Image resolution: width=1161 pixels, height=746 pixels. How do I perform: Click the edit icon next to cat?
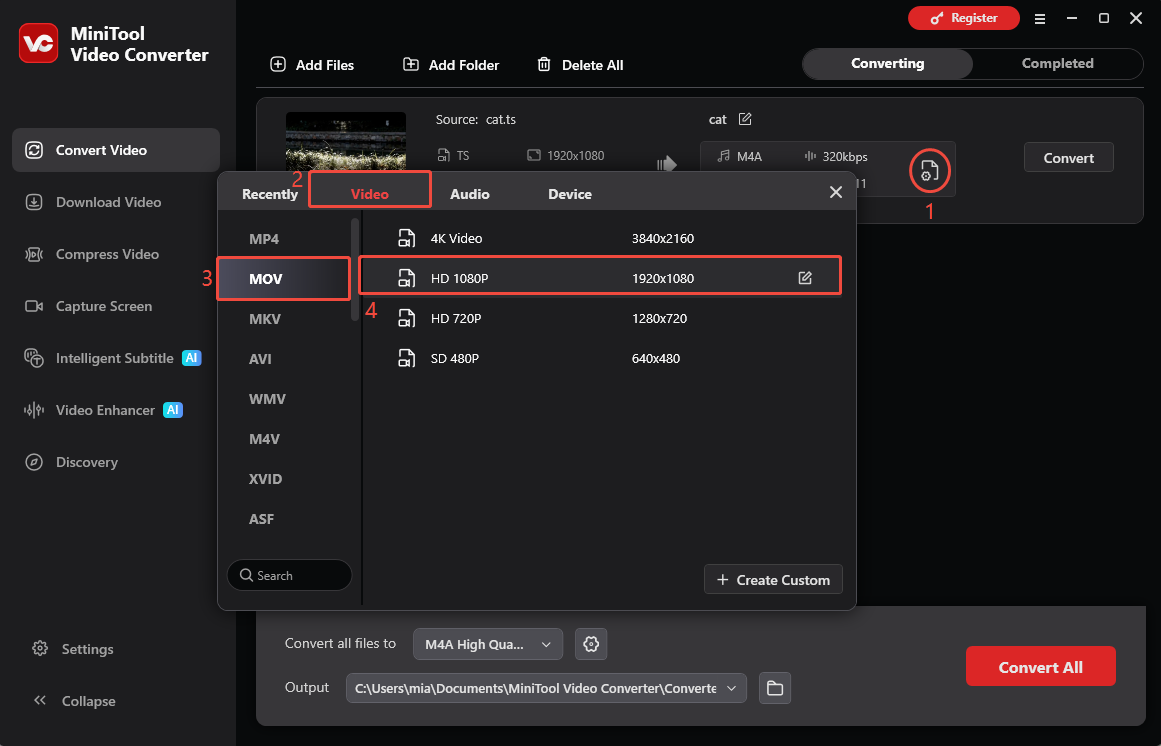(745, 119)
